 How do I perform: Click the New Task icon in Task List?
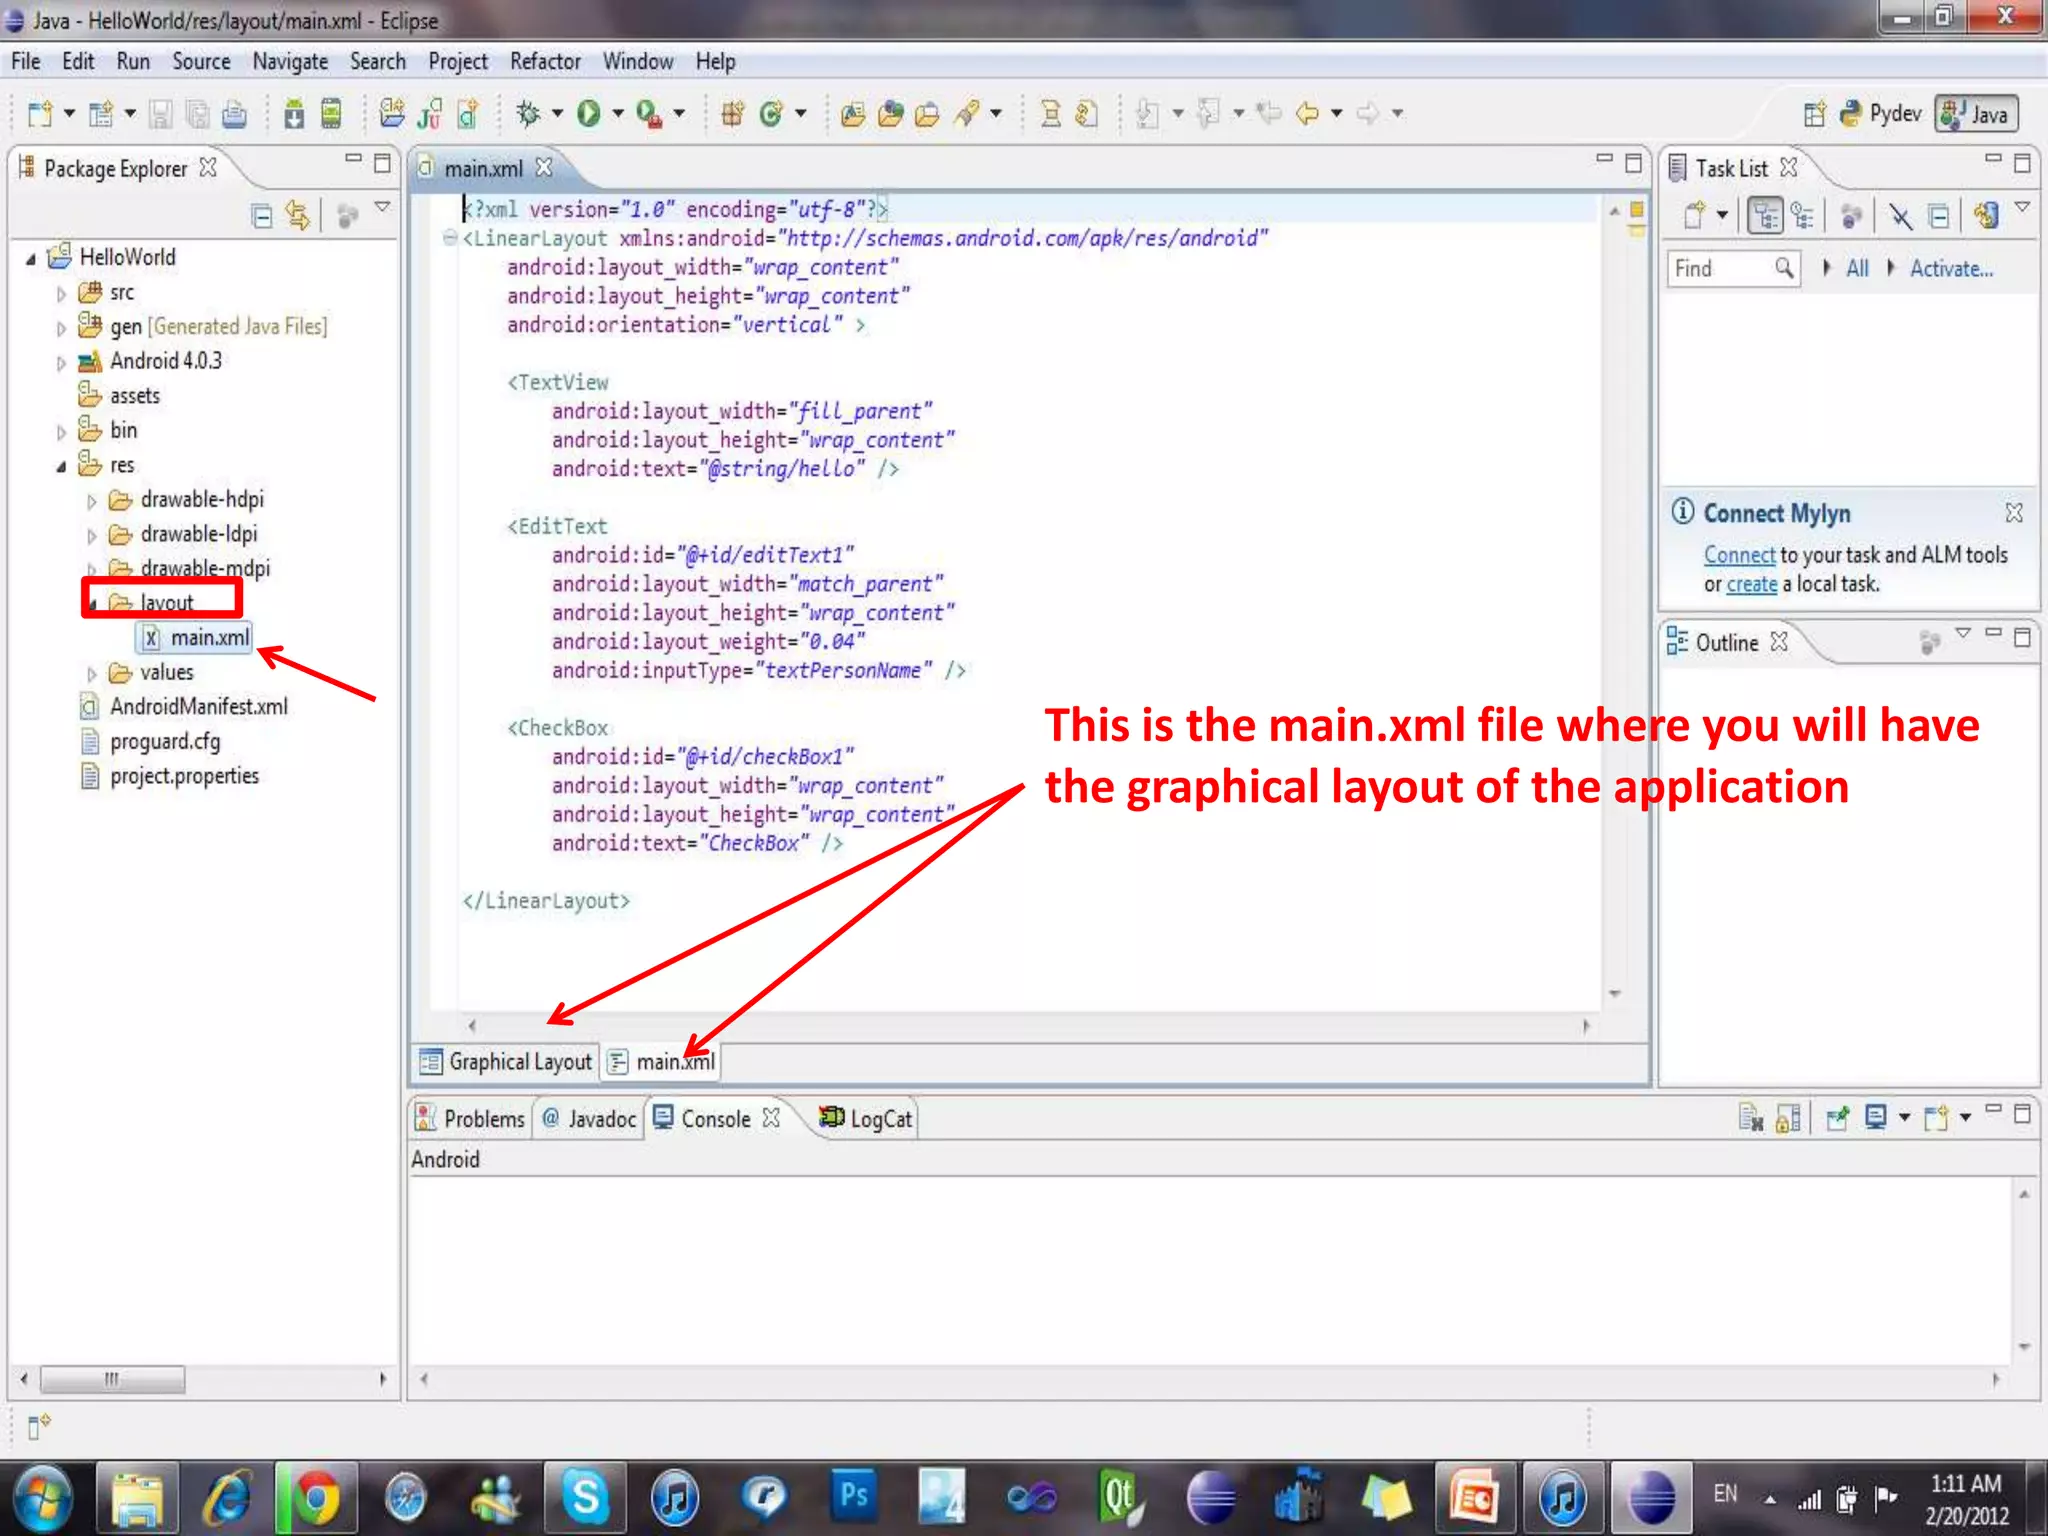click(x=1694, y=215)
